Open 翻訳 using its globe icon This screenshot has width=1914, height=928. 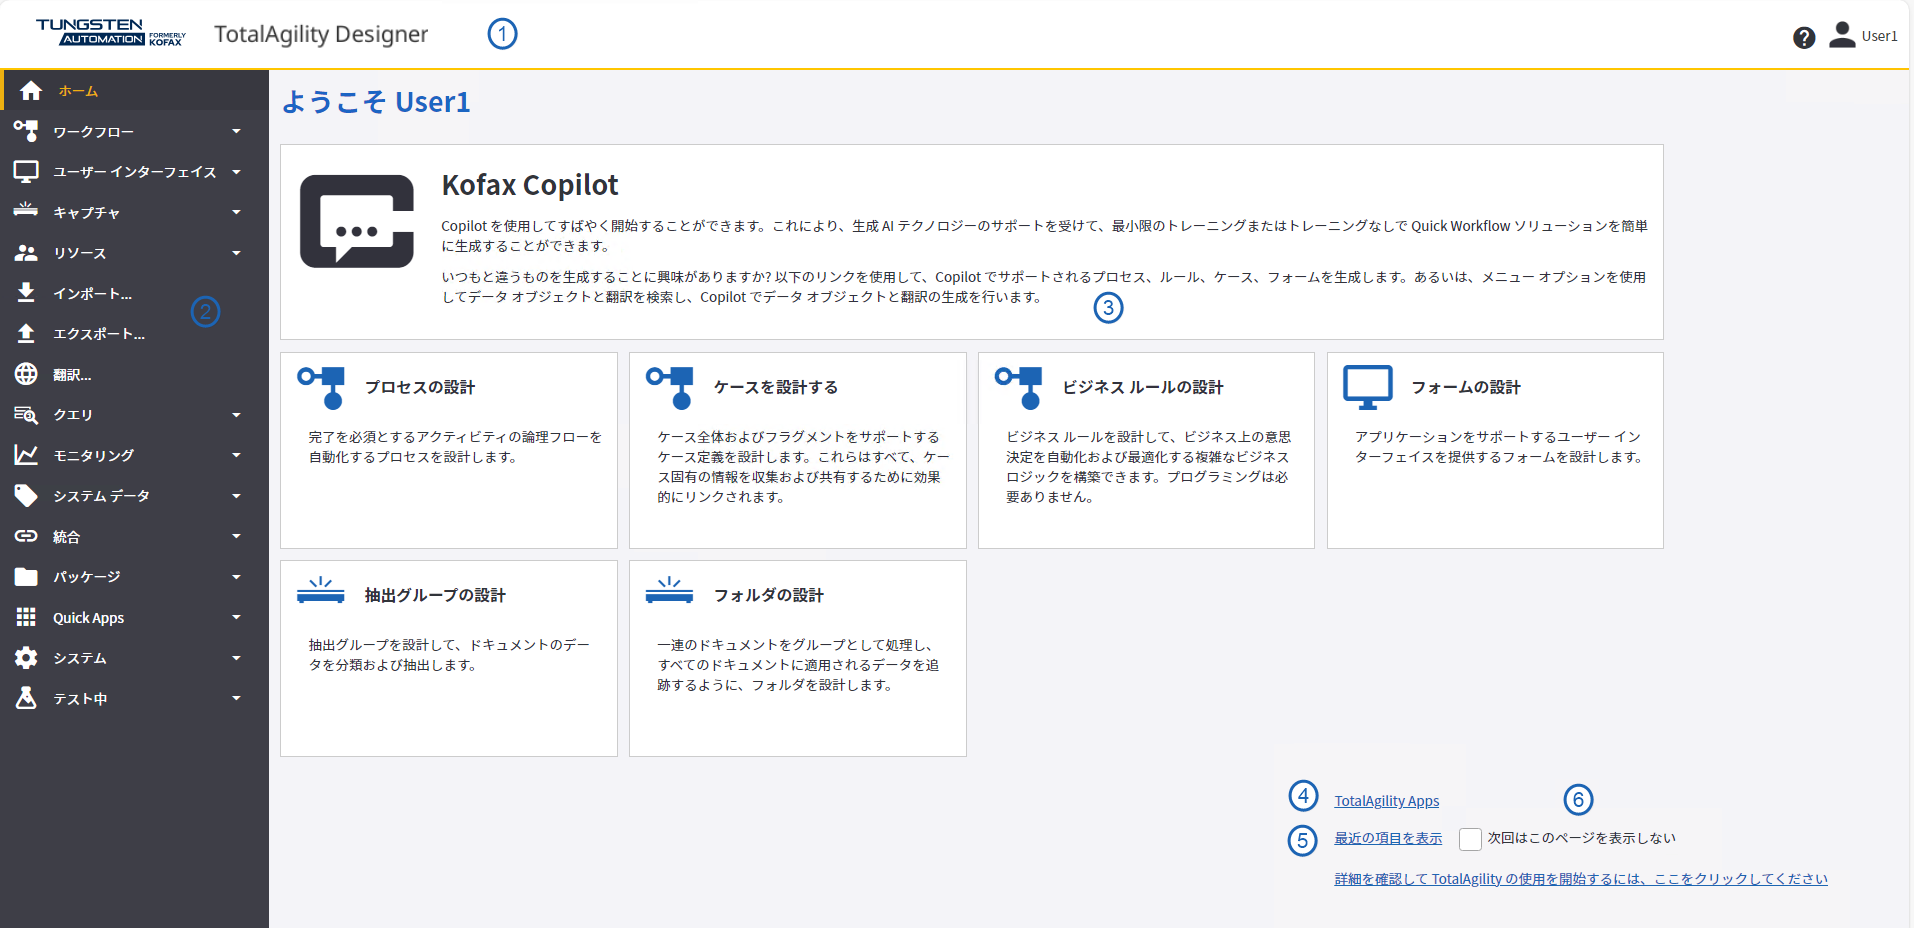(27, 374)
